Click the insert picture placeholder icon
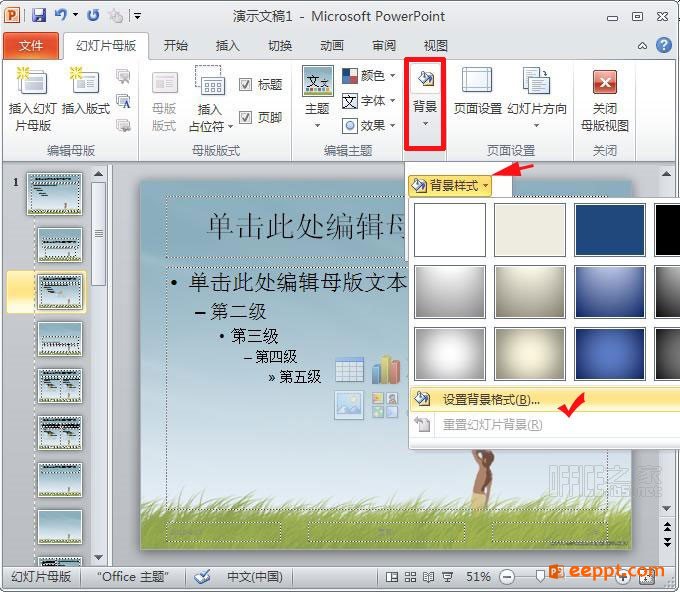The width and height of the screenshot is (680, 592). click(x=349, y=405)
